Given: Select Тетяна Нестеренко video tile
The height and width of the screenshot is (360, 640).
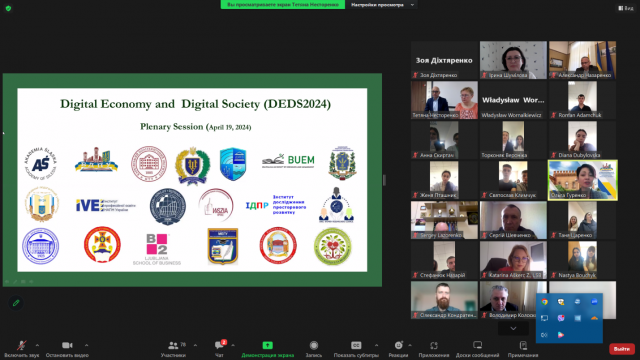Looking at the screenshot, I should click(444, 100).
